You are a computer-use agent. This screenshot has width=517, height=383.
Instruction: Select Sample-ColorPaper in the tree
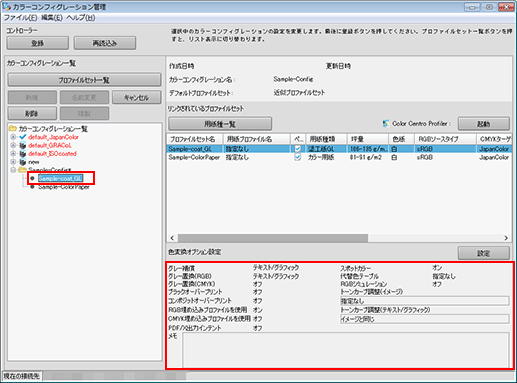point(64,187)
